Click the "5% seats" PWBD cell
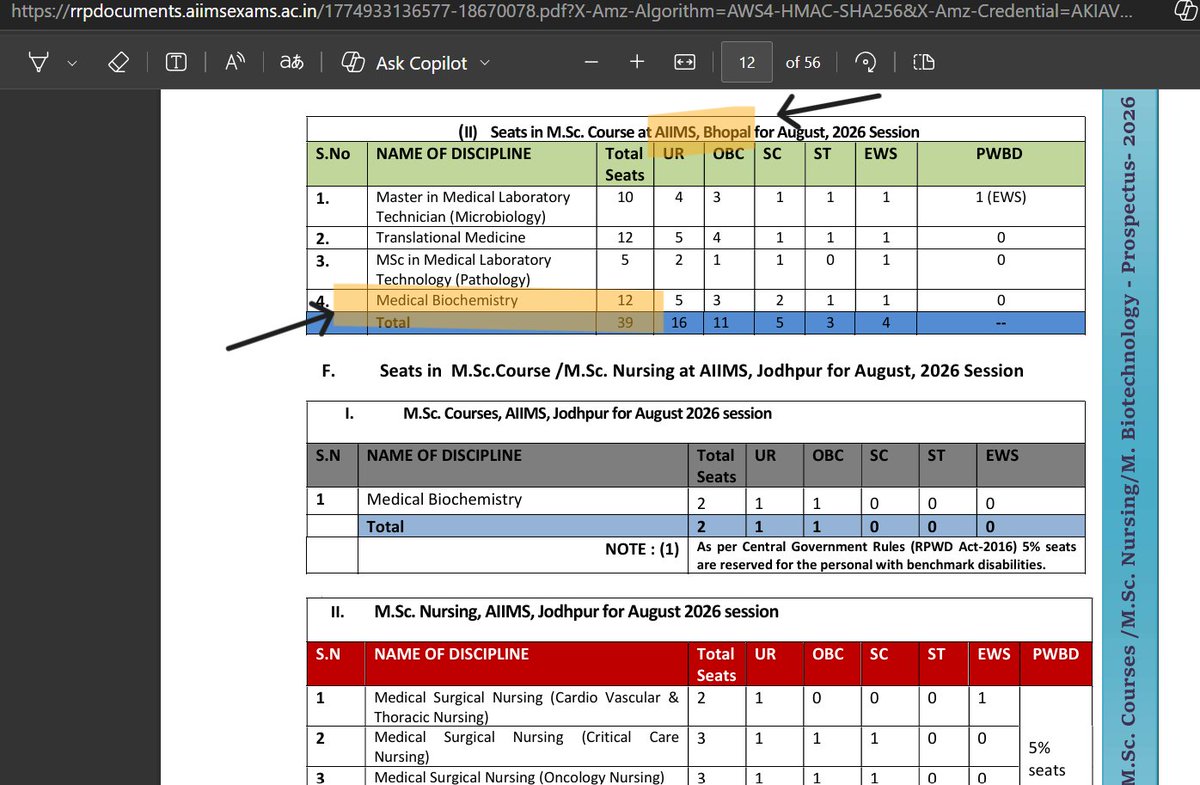Screen dimensions: 1200x785 (1048, 759)
